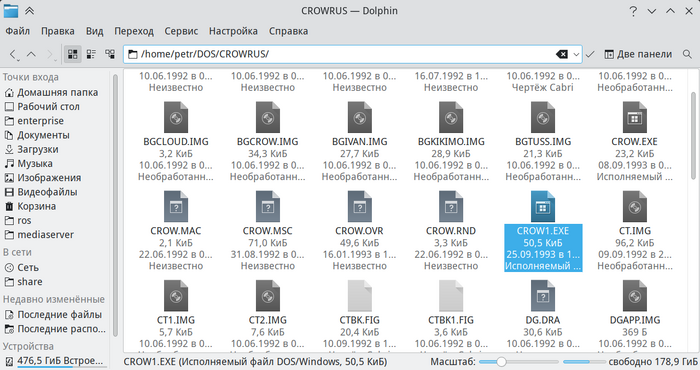Screen dimensions: 700x370
Task: Confirm the location with the checkmark
Action: coord(590,54)
